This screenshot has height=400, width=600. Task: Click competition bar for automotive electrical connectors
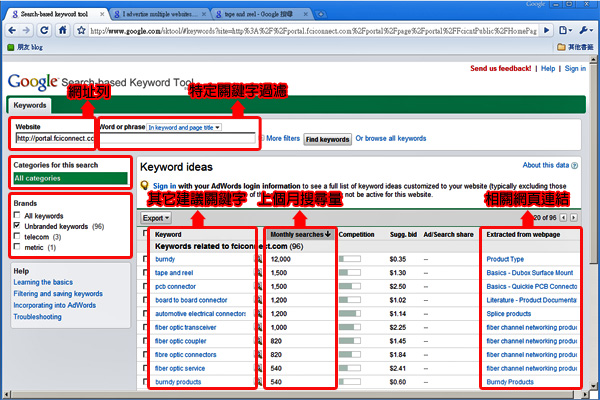click(x=350, y=313)
